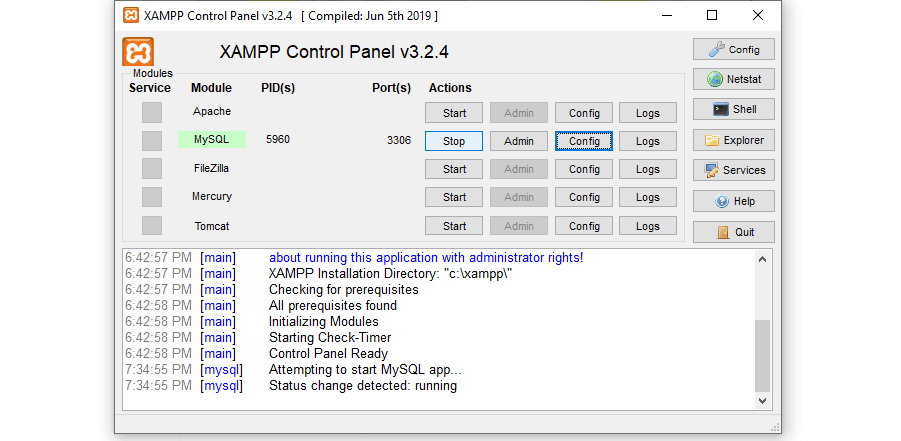
Task: Open the Services button
Action: click(x=733, y=170)
